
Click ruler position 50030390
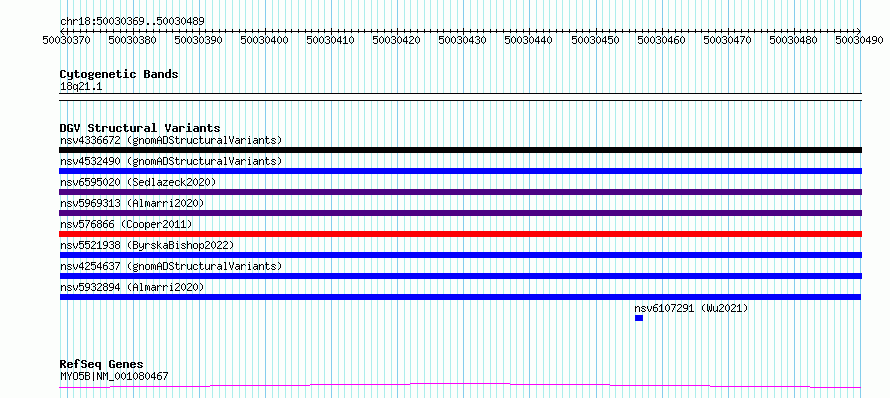point(199,40)
